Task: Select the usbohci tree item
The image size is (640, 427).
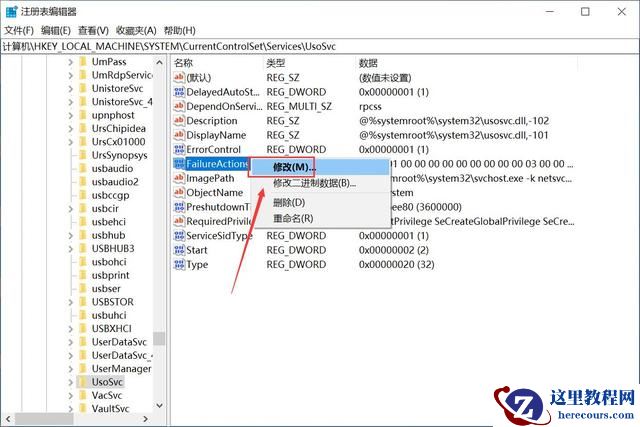Action: [x=109, y=262]
